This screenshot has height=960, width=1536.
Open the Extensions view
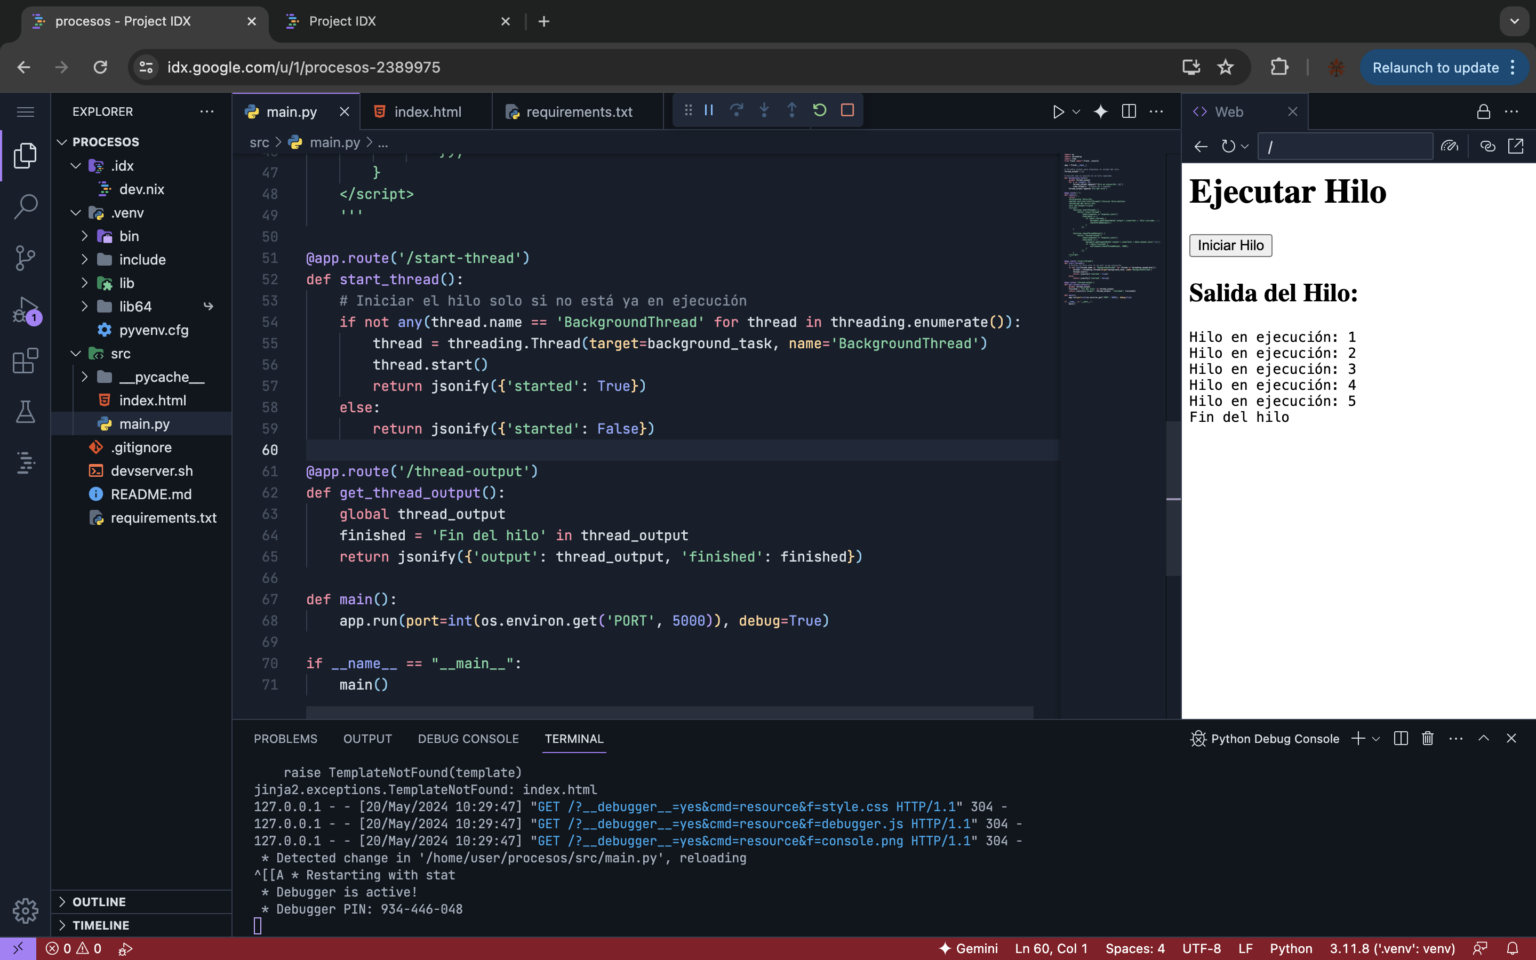[x=25, y=361]
